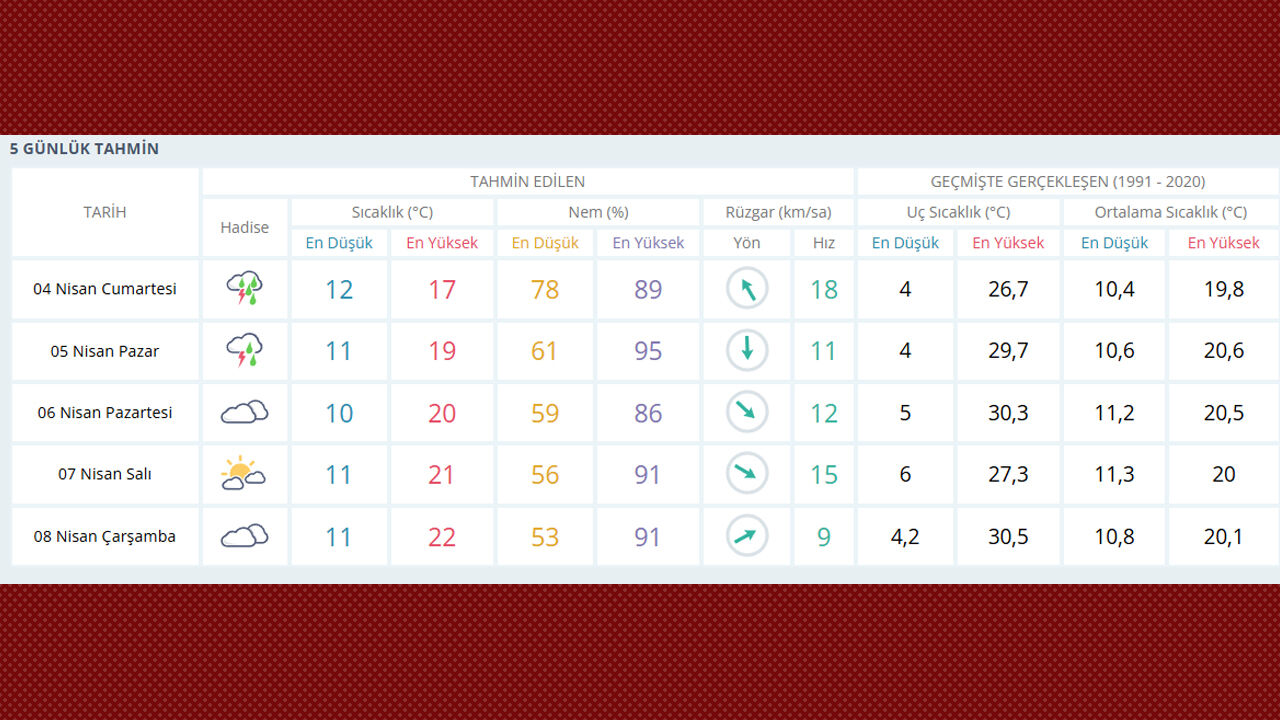1280x720 pixels.
Task: Click the wind direction arrow for 07 Nisan Salı
Action: 747,474
